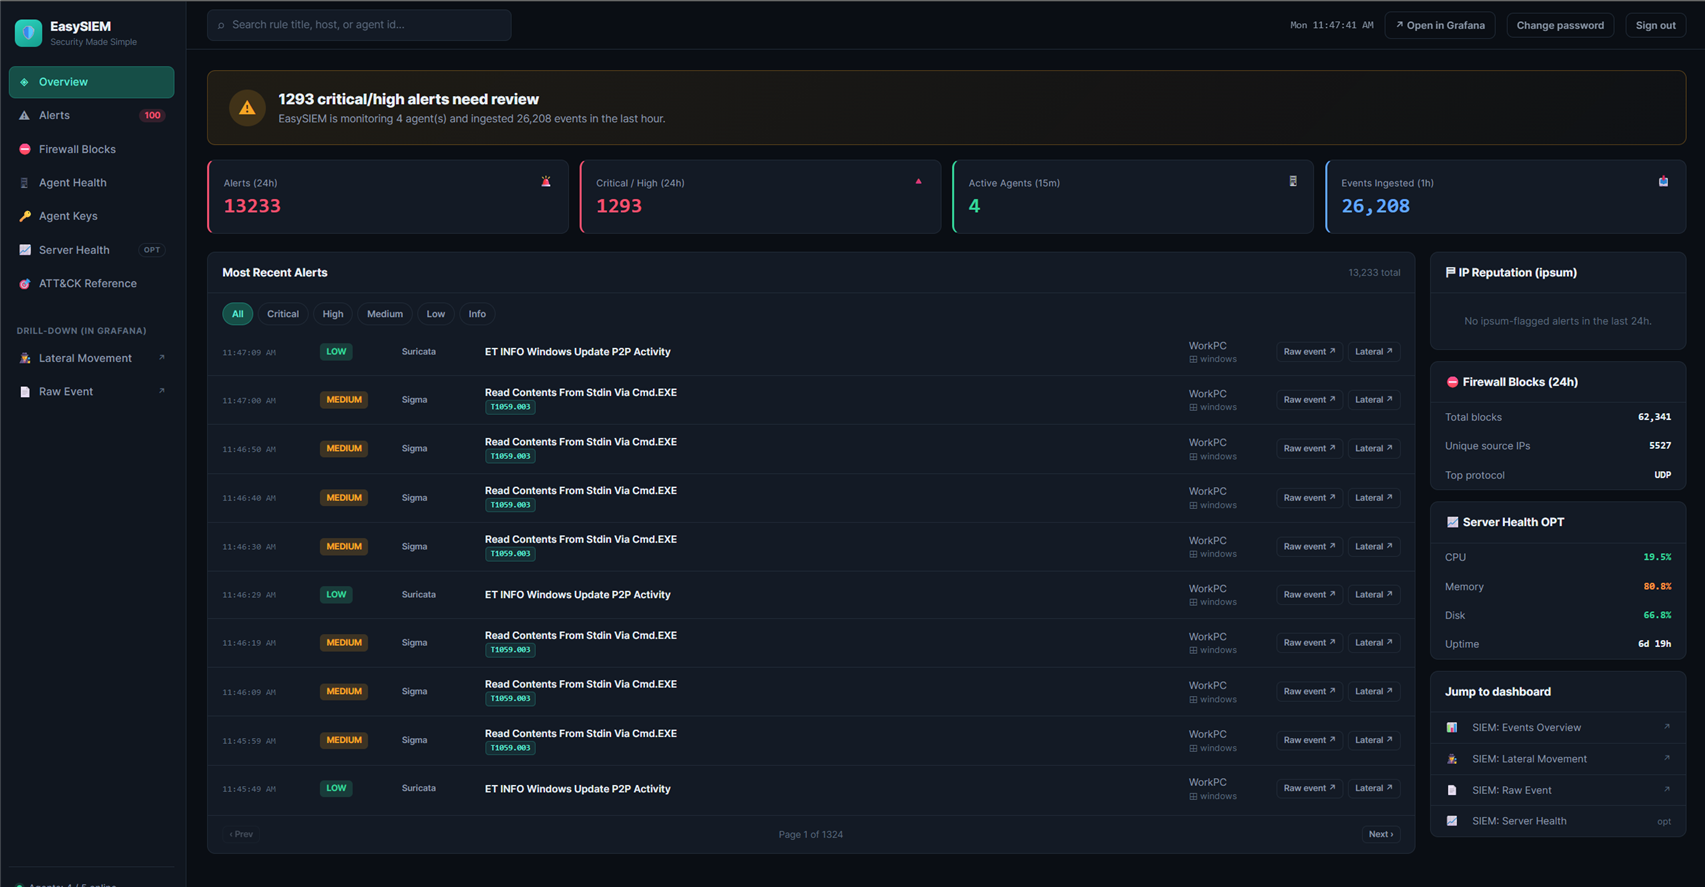Filter alerts by Low severity
1705x887 pixels.
pyautogui.click(x=436, y=314)
